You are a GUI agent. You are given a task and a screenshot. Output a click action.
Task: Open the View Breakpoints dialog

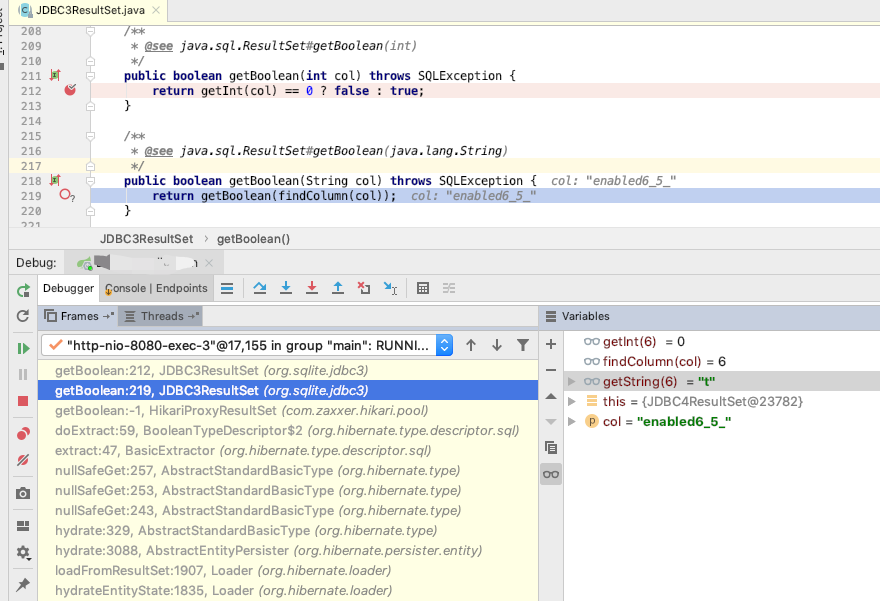(23, 434)
